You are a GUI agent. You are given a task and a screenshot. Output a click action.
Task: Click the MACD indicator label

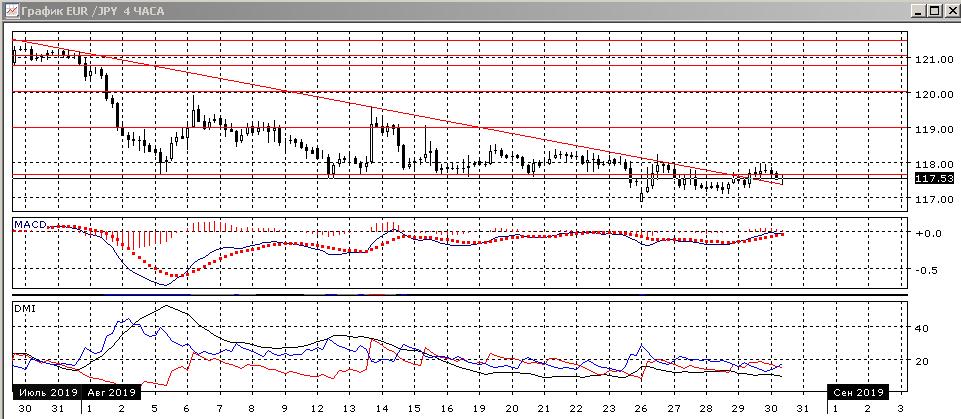point(29,222)
